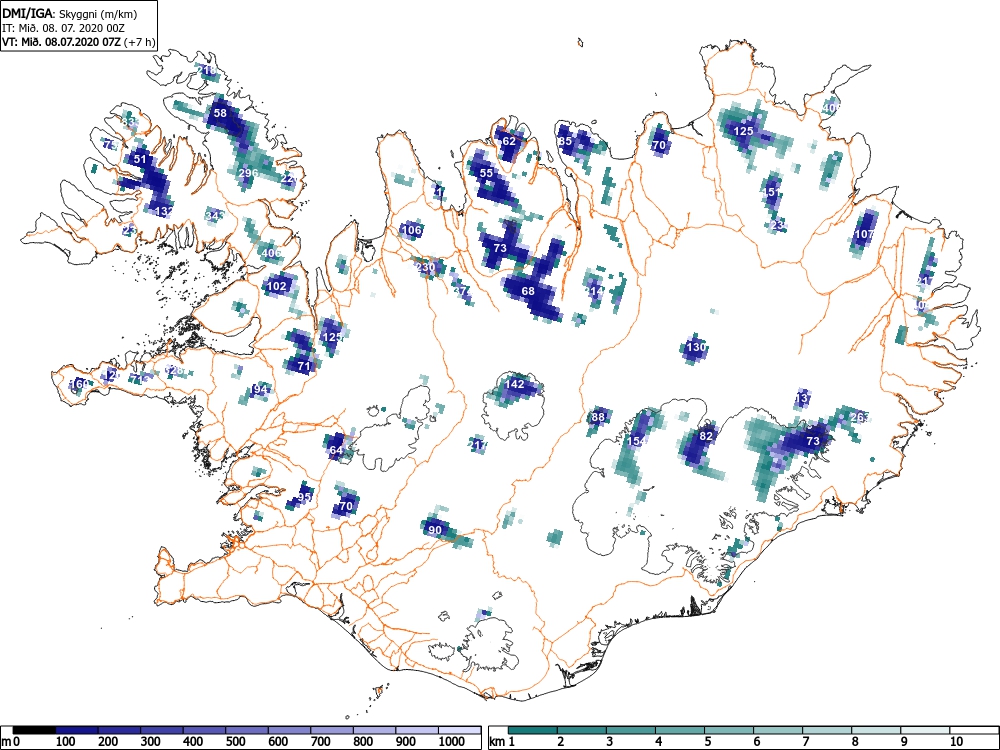The height and width of the screenshot is (750, 1000).
Task: Click the visibility value '85' on the map
Action: click(565, 141)
